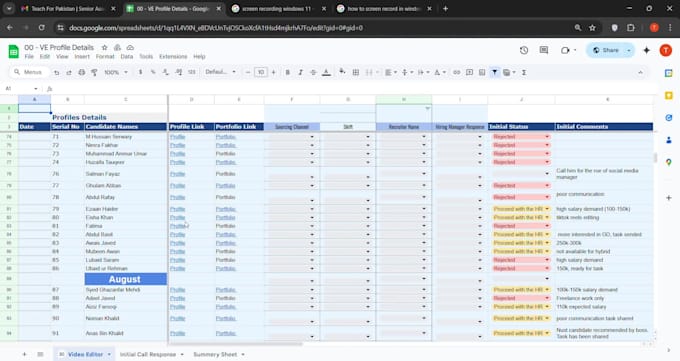
Task: Increase font size with plus button
Action: (x=273, y=72)
